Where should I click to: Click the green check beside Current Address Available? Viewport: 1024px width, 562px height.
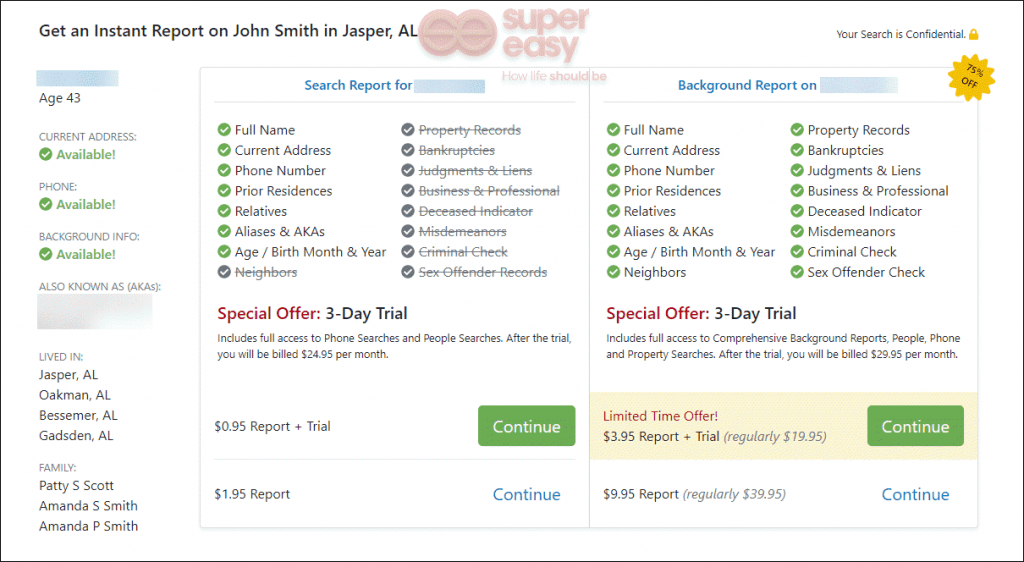click(45, 155)
